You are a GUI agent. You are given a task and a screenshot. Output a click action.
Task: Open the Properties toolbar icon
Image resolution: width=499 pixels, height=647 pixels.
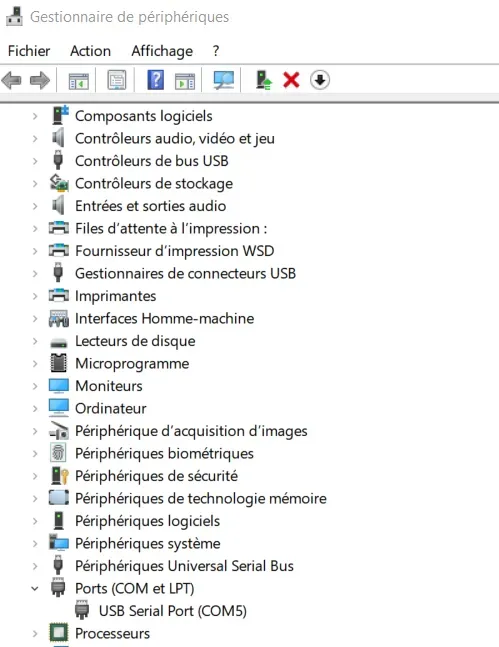click(117, 80)
